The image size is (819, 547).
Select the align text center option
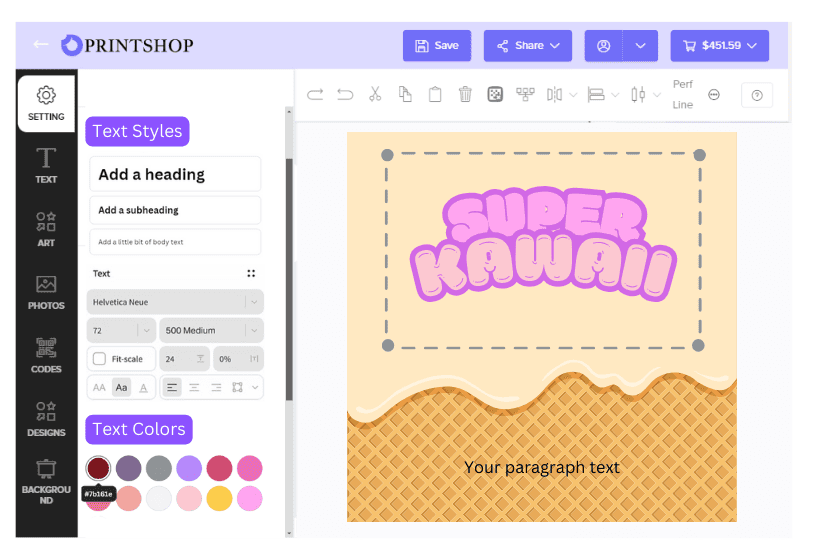tap(194, 388)
